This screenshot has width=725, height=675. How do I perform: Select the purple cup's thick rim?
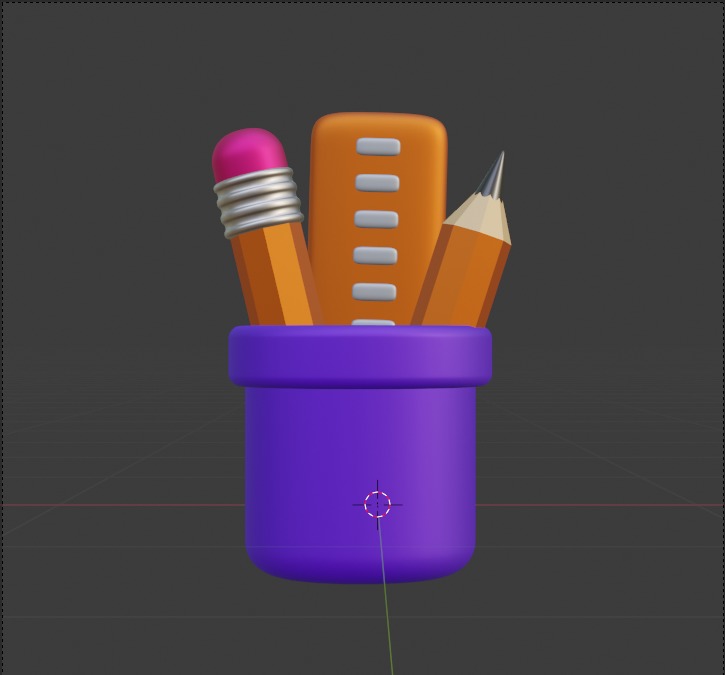pos(360,356)
